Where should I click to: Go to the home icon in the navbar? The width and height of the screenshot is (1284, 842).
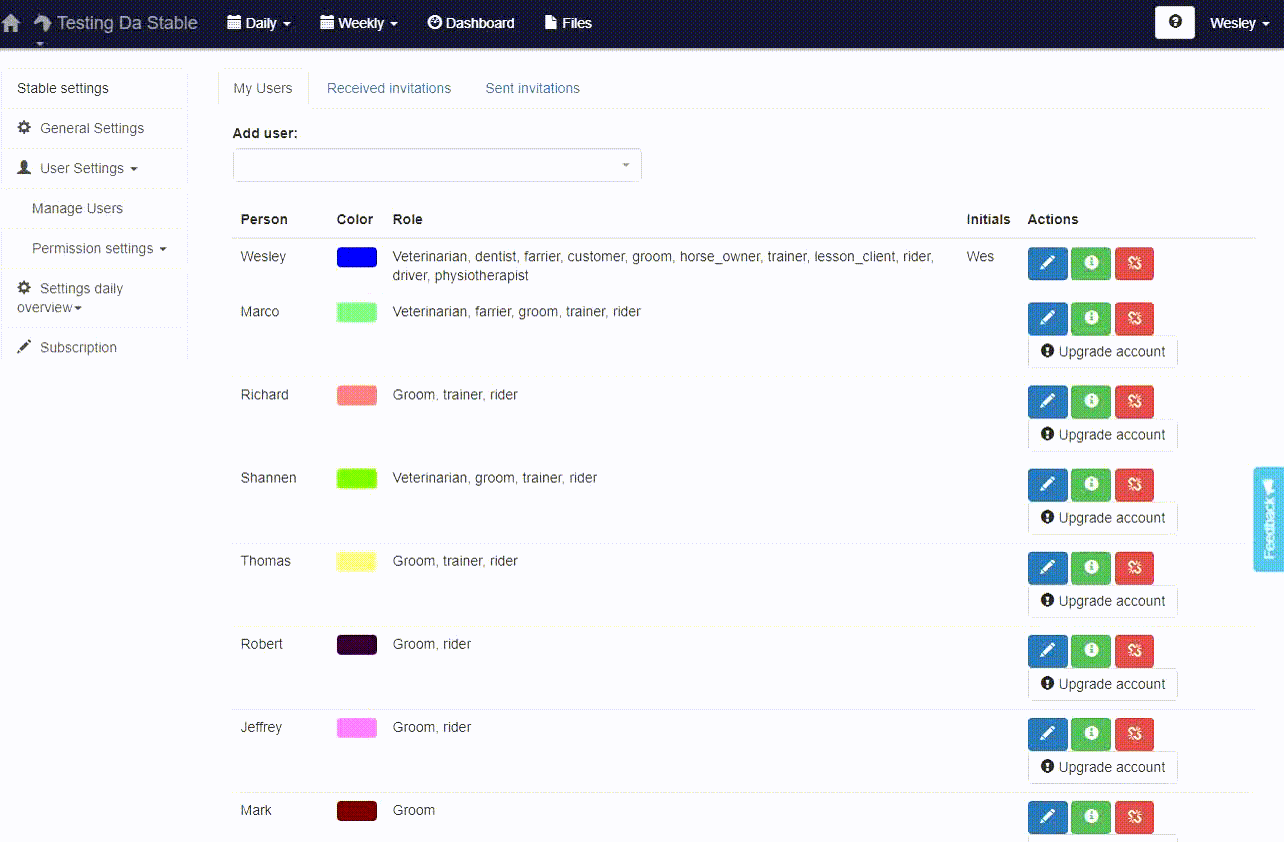click(11, 23)
